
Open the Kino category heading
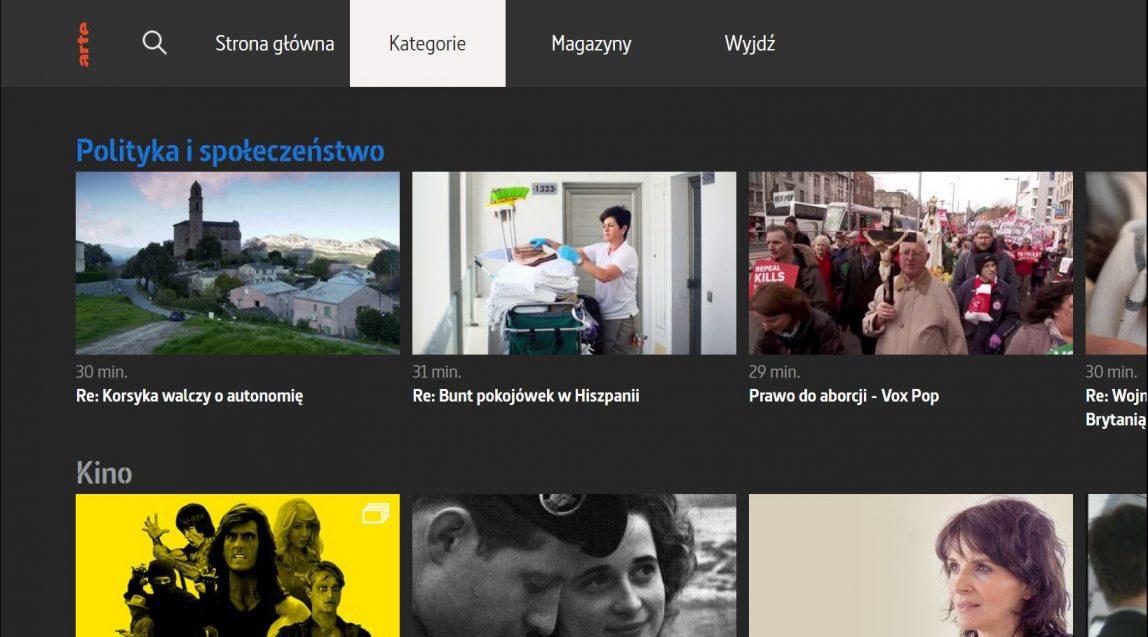click(104, 473)
